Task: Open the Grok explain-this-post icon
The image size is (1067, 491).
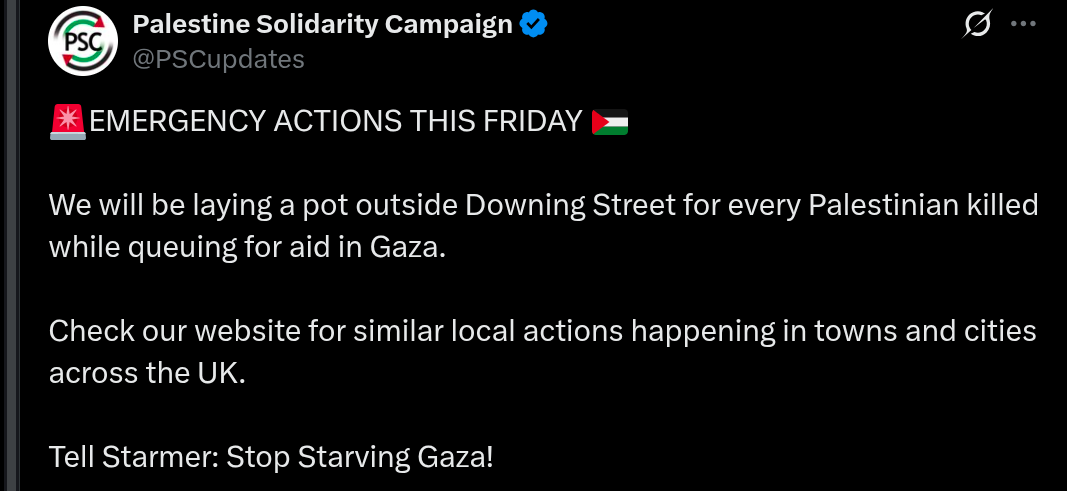Action: 976,26
